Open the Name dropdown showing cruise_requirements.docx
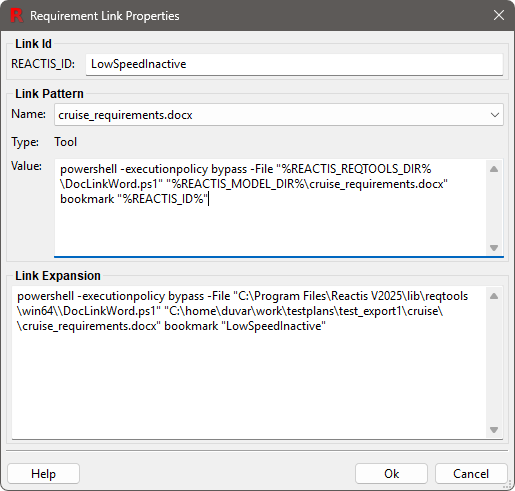Screen dimensions: 515x491 pyautogui.click(x=279, y=115)
